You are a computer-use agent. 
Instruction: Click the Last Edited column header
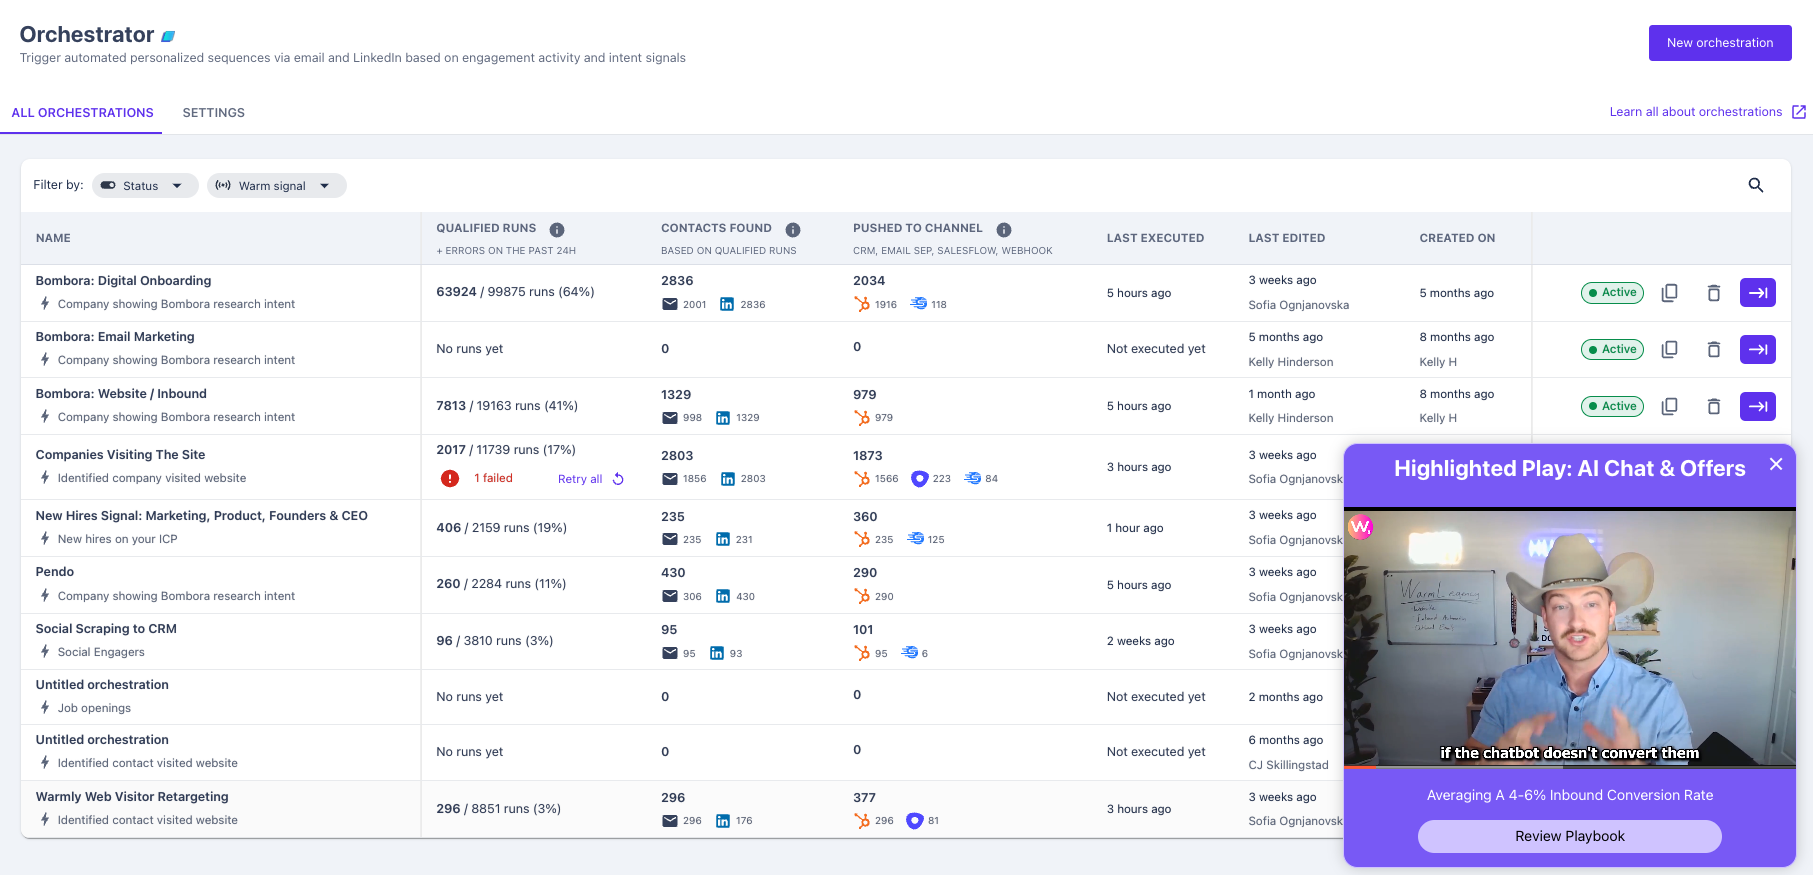click(x=1286, y=238)
